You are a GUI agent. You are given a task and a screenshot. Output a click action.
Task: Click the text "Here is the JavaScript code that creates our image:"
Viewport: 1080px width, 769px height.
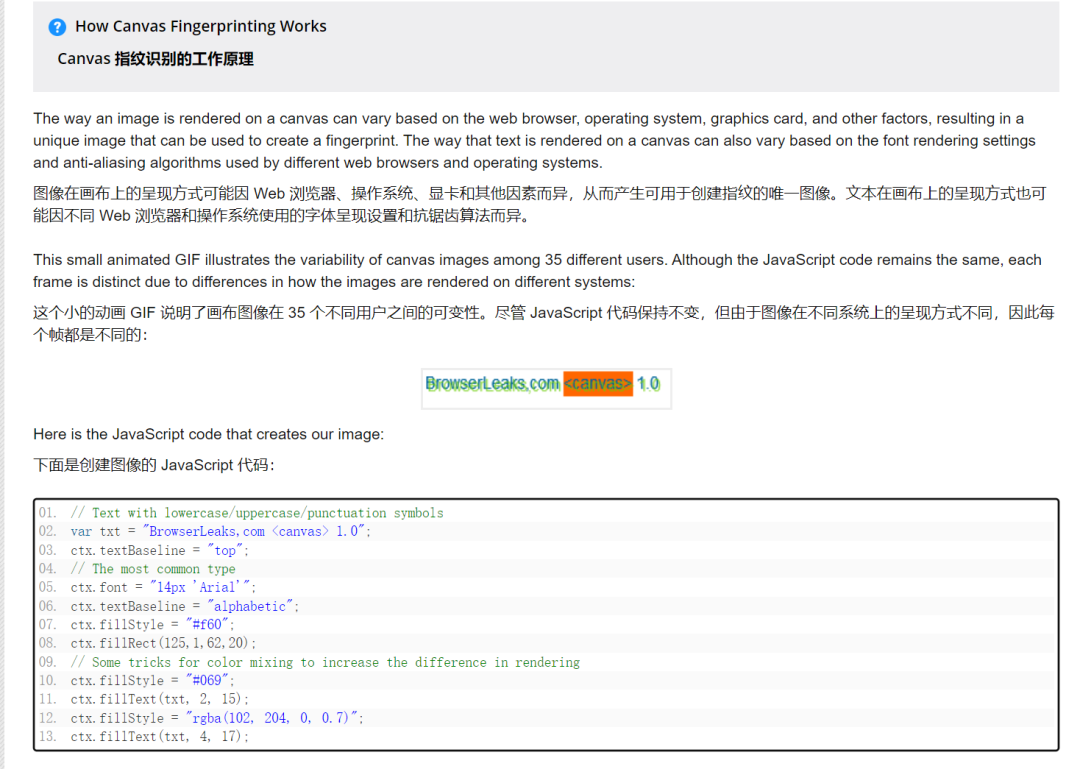pyautogui.click(x=208, y=434)
